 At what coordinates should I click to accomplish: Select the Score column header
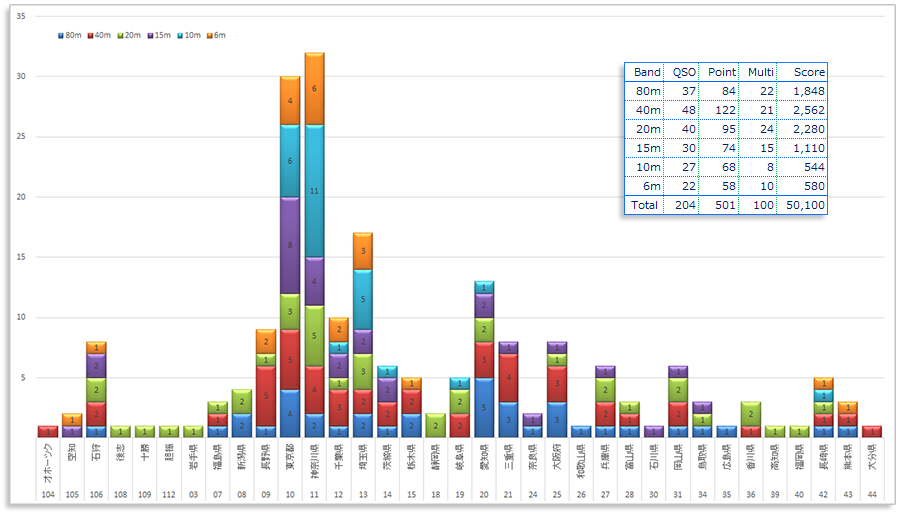(809, 72)
